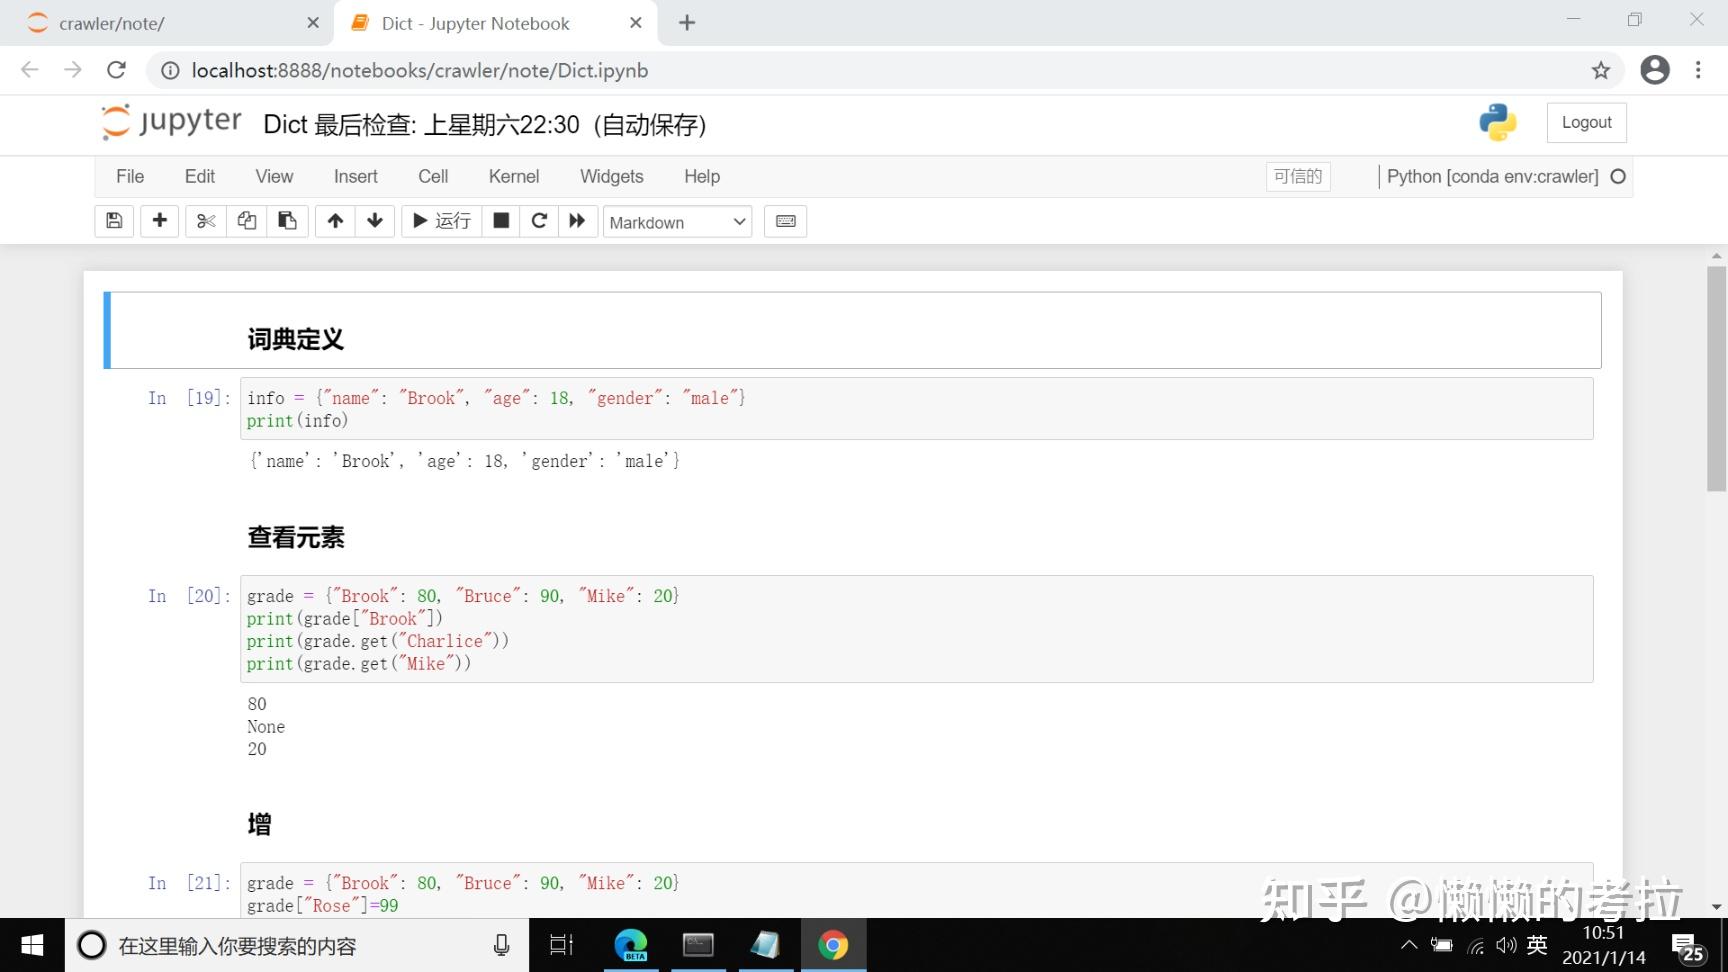
Task: Move the selected cell up
Action: pyautogui.click(x=335, y=221)
